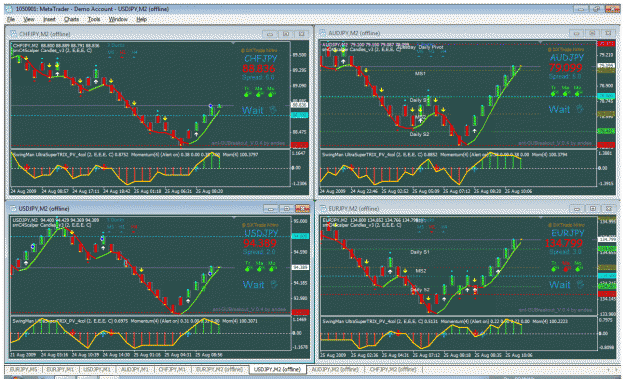Click the Spread value in the CHFJPY chart
Viewport: 625px width, 379px height.
[258, 77]
